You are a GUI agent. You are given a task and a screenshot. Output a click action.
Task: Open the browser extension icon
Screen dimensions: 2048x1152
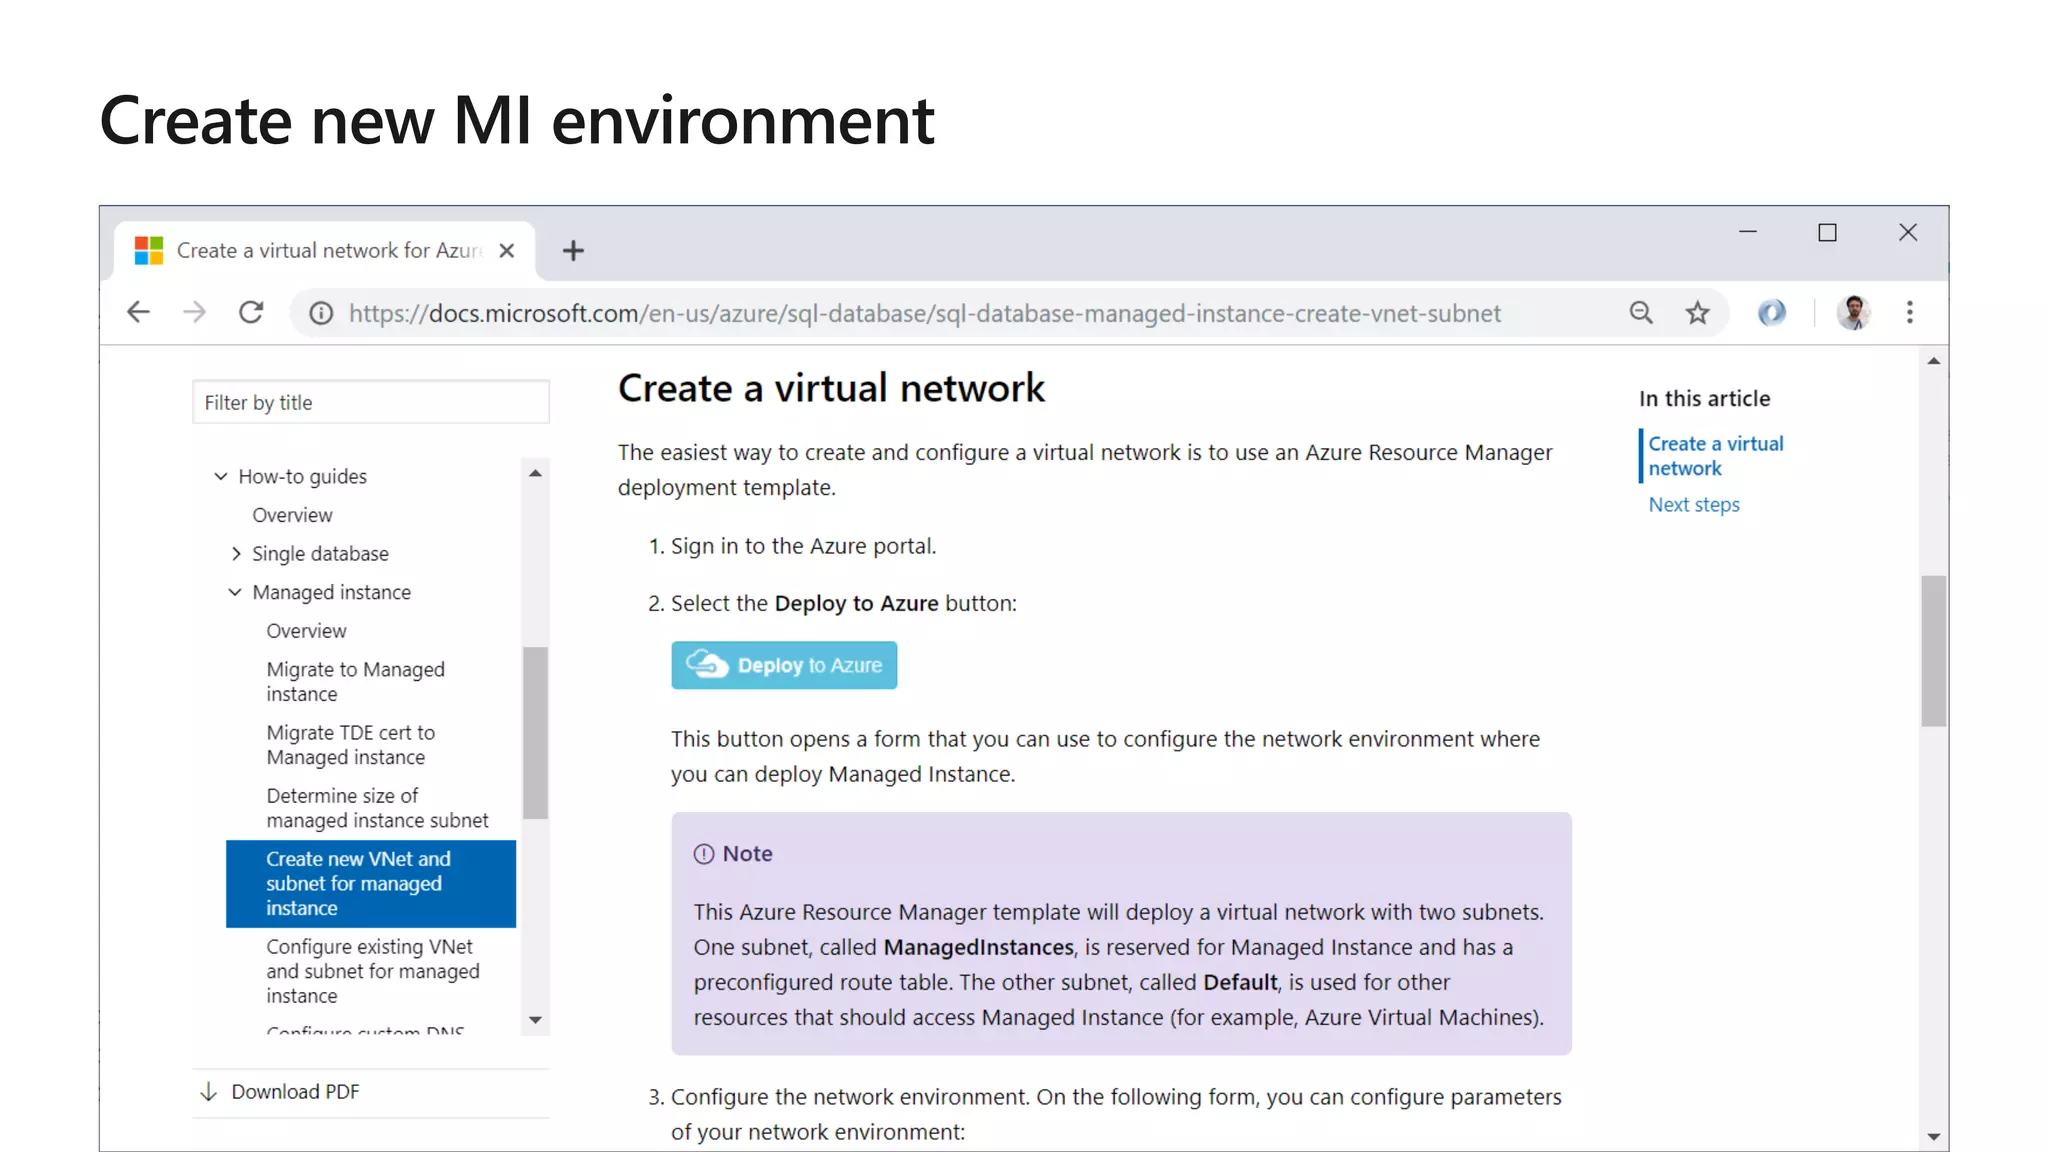[1771, 313]
